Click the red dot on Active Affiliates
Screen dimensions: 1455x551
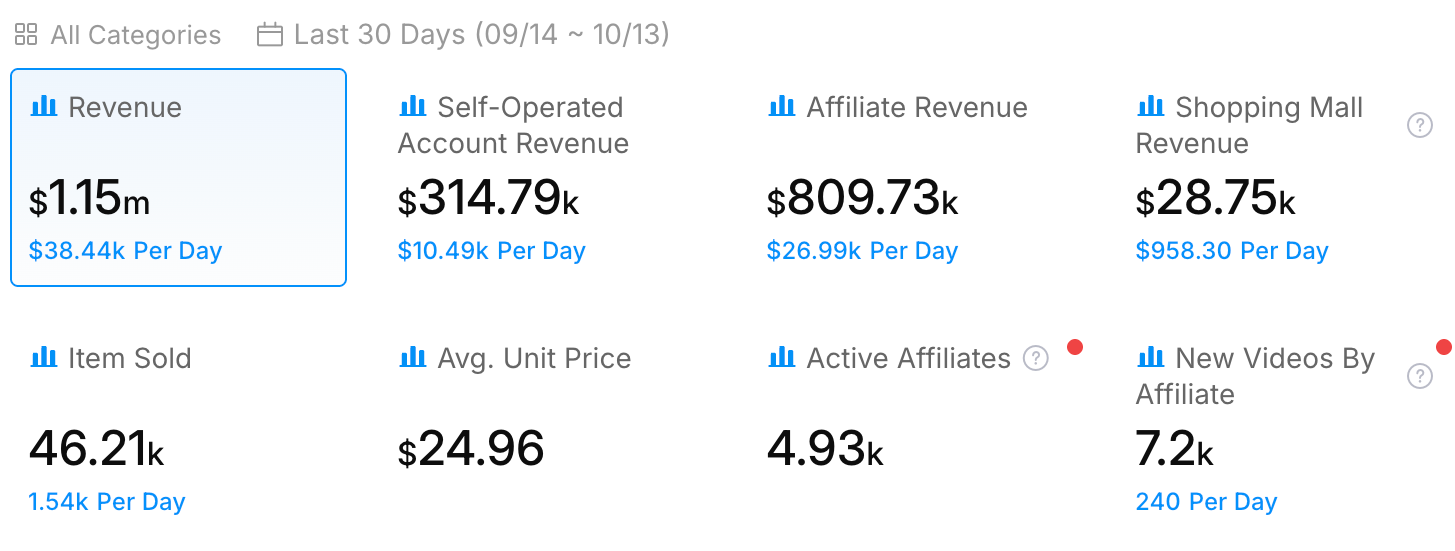tap(1075, 347)
